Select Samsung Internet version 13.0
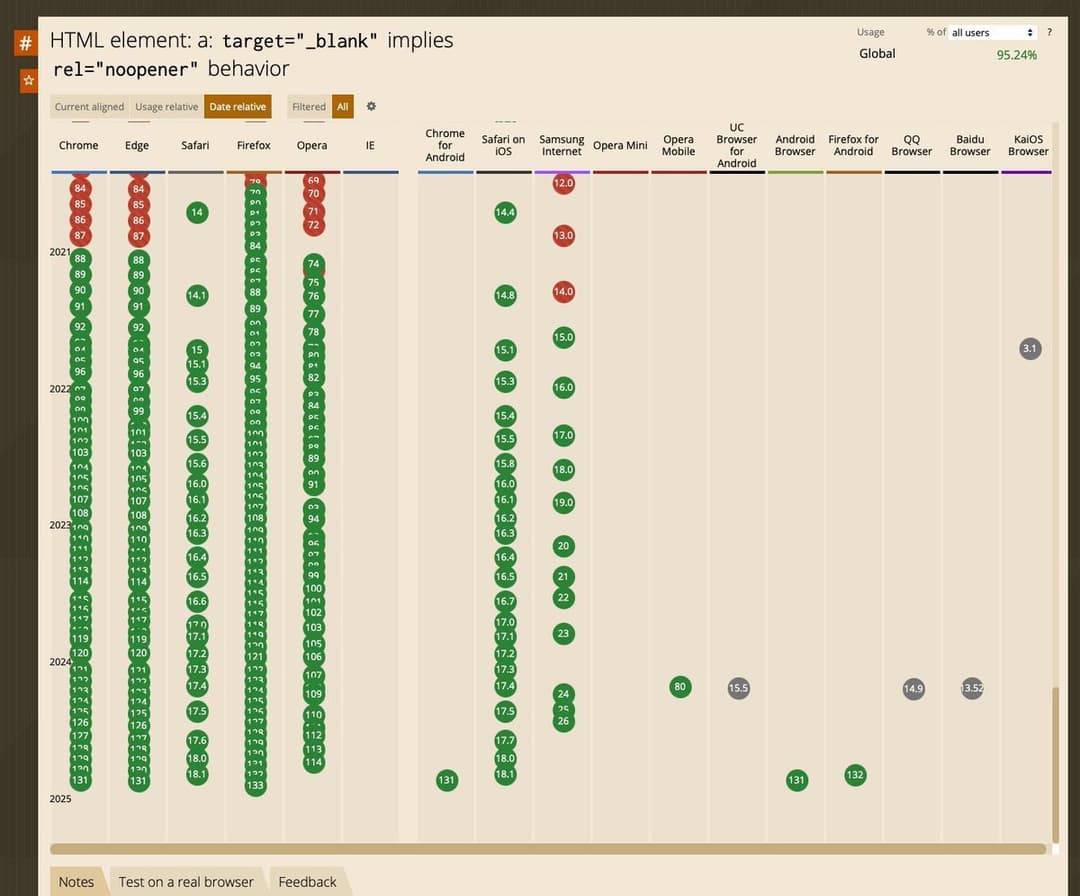 (x=563, y=236)
